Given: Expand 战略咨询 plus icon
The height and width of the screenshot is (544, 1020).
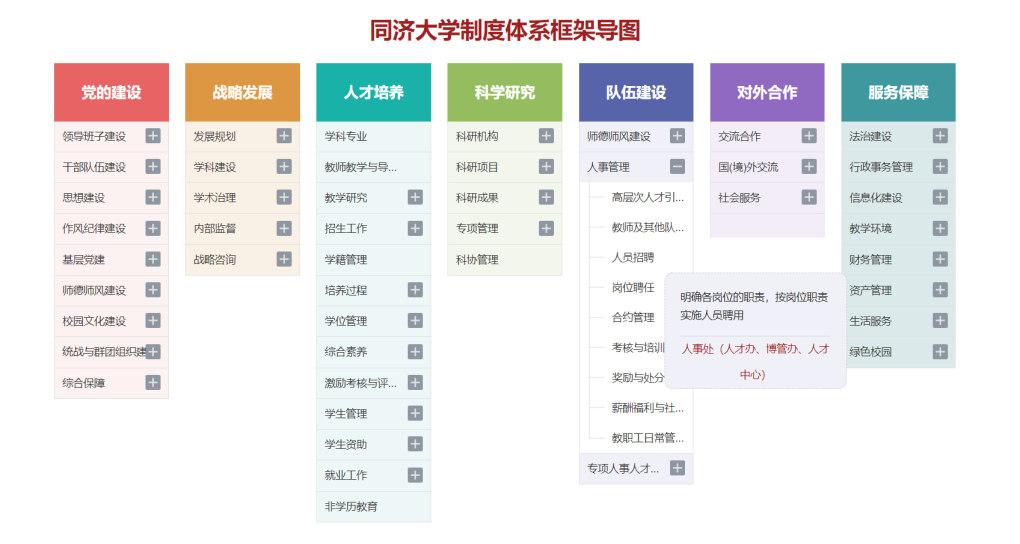Looking at the screenshot, I should [x=284, y=259].
